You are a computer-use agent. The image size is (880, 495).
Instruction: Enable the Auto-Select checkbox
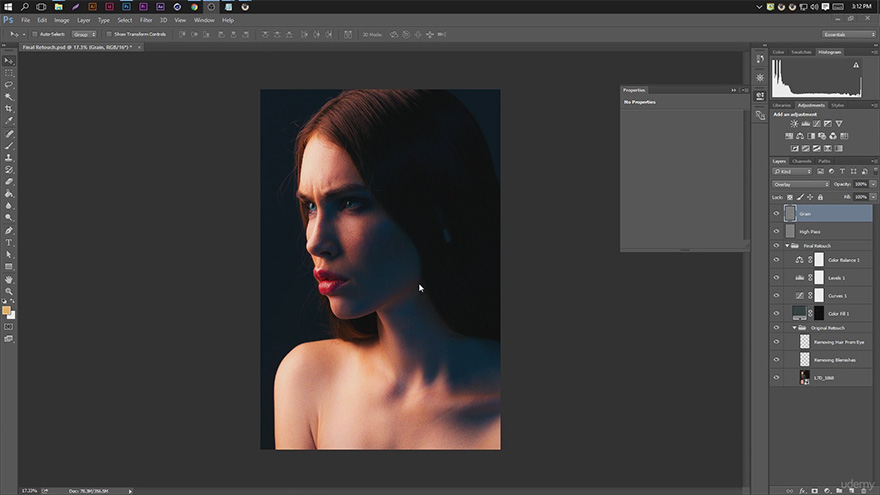pyautogui.click(x=34, y=34)
